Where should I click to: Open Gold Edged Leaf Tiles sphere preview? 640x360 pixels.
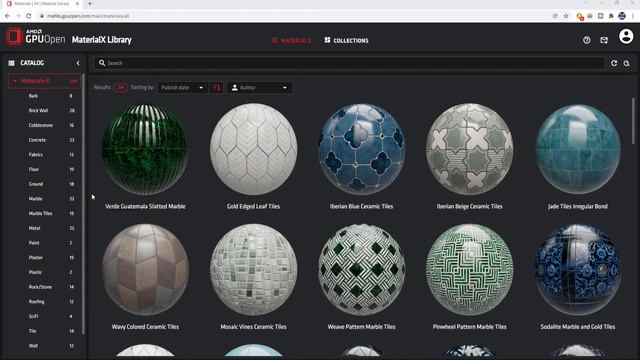pos(253,149)
